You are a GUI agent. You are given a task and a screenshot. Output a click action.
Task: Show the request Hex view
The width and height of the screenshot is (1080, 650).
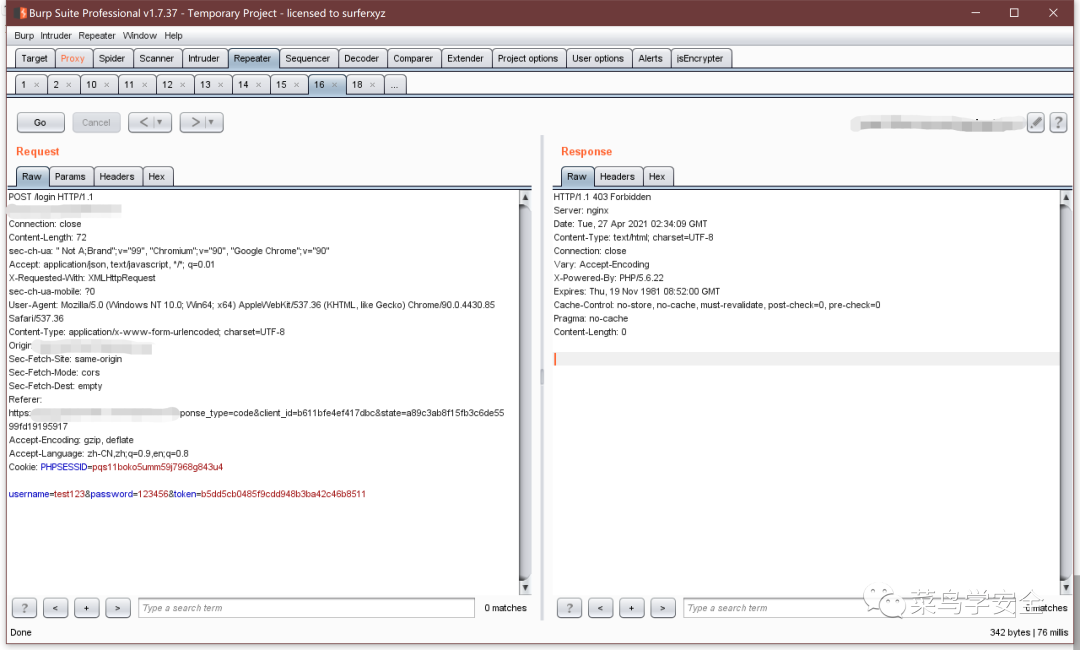[156, 177]
